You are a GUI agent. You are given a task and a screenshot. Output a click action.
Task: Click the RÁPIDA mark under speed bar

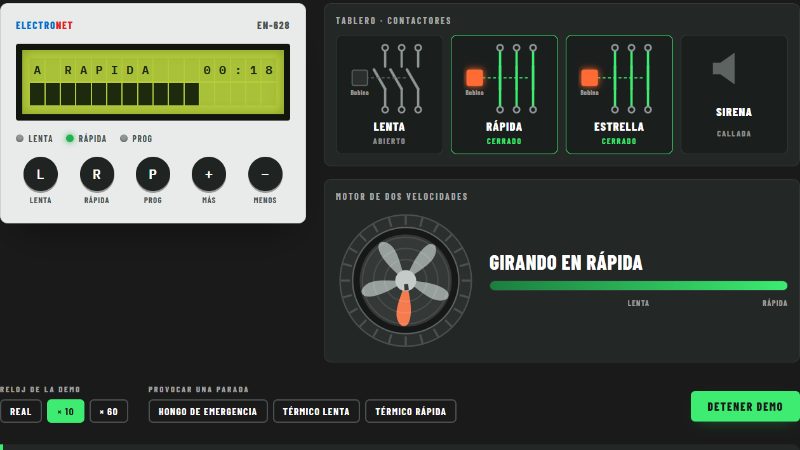pos(774,303)
